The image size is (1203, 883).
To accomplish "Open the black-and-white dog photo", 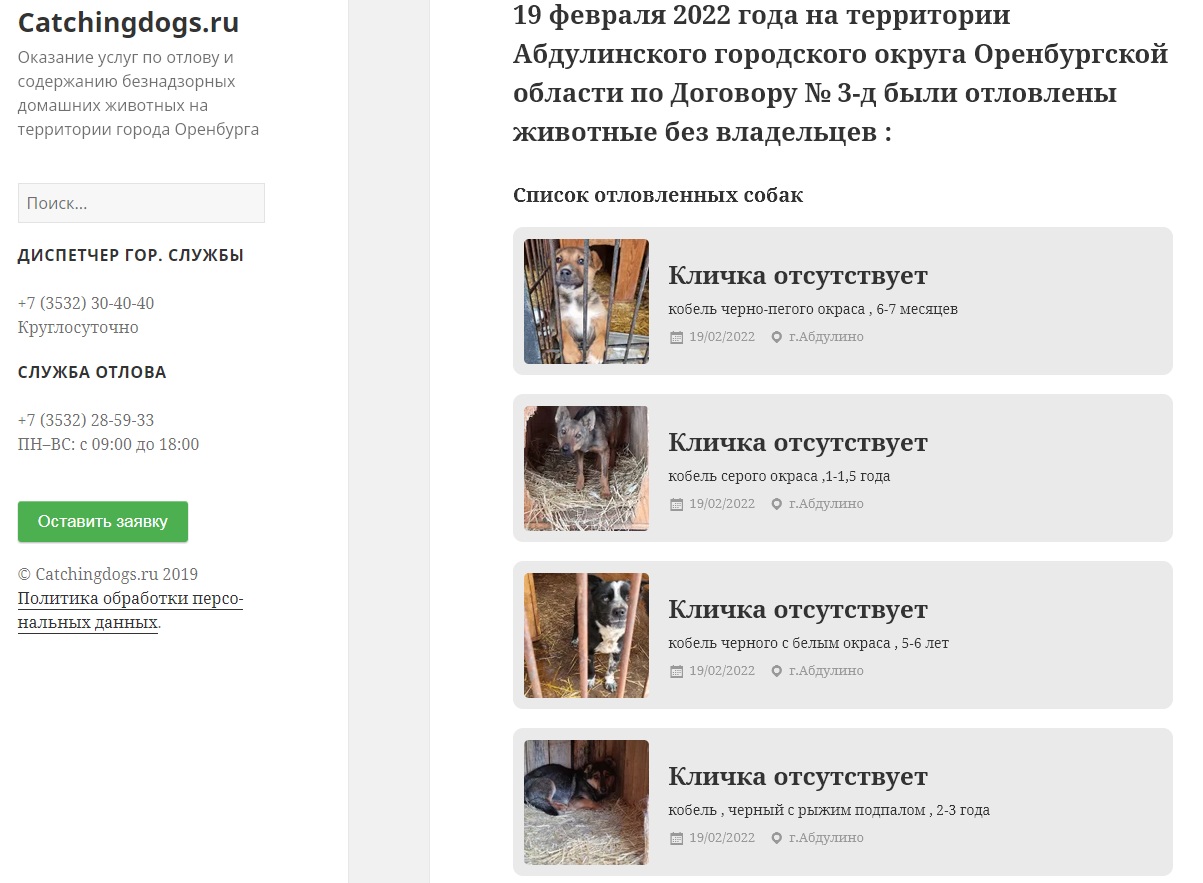I will point(586,635).
